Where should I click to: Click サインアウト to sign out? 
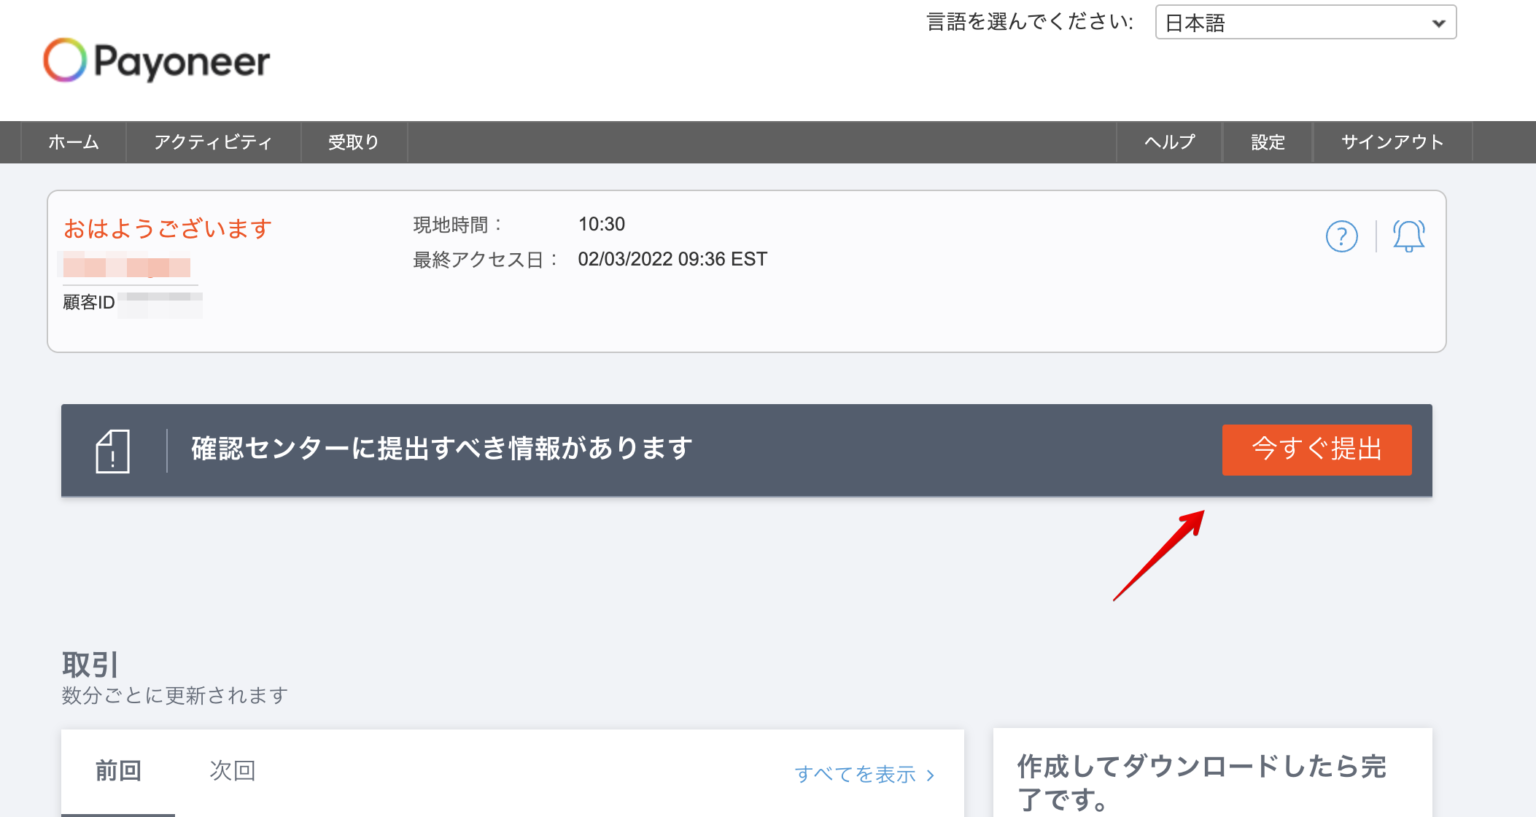[x=1392, y=142]
